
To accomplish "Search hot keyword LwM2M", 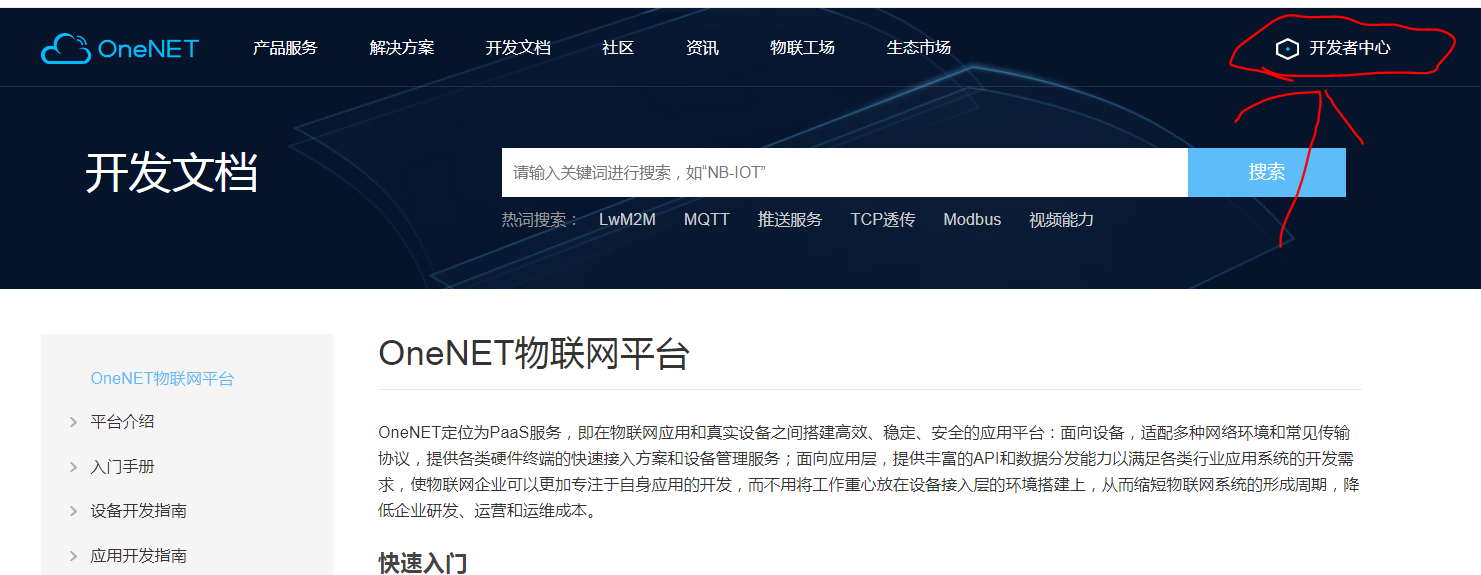I will pyautogui.click(x=627, y=219).
